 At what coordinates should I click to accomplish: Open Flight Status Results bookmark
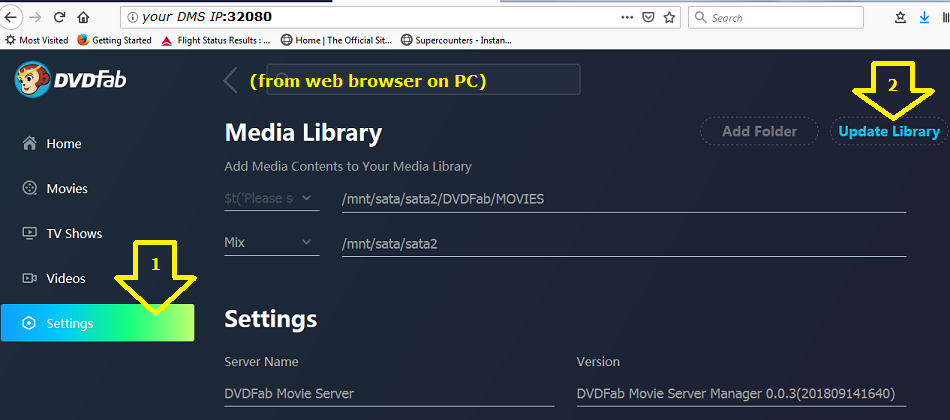tap(216, 41)
